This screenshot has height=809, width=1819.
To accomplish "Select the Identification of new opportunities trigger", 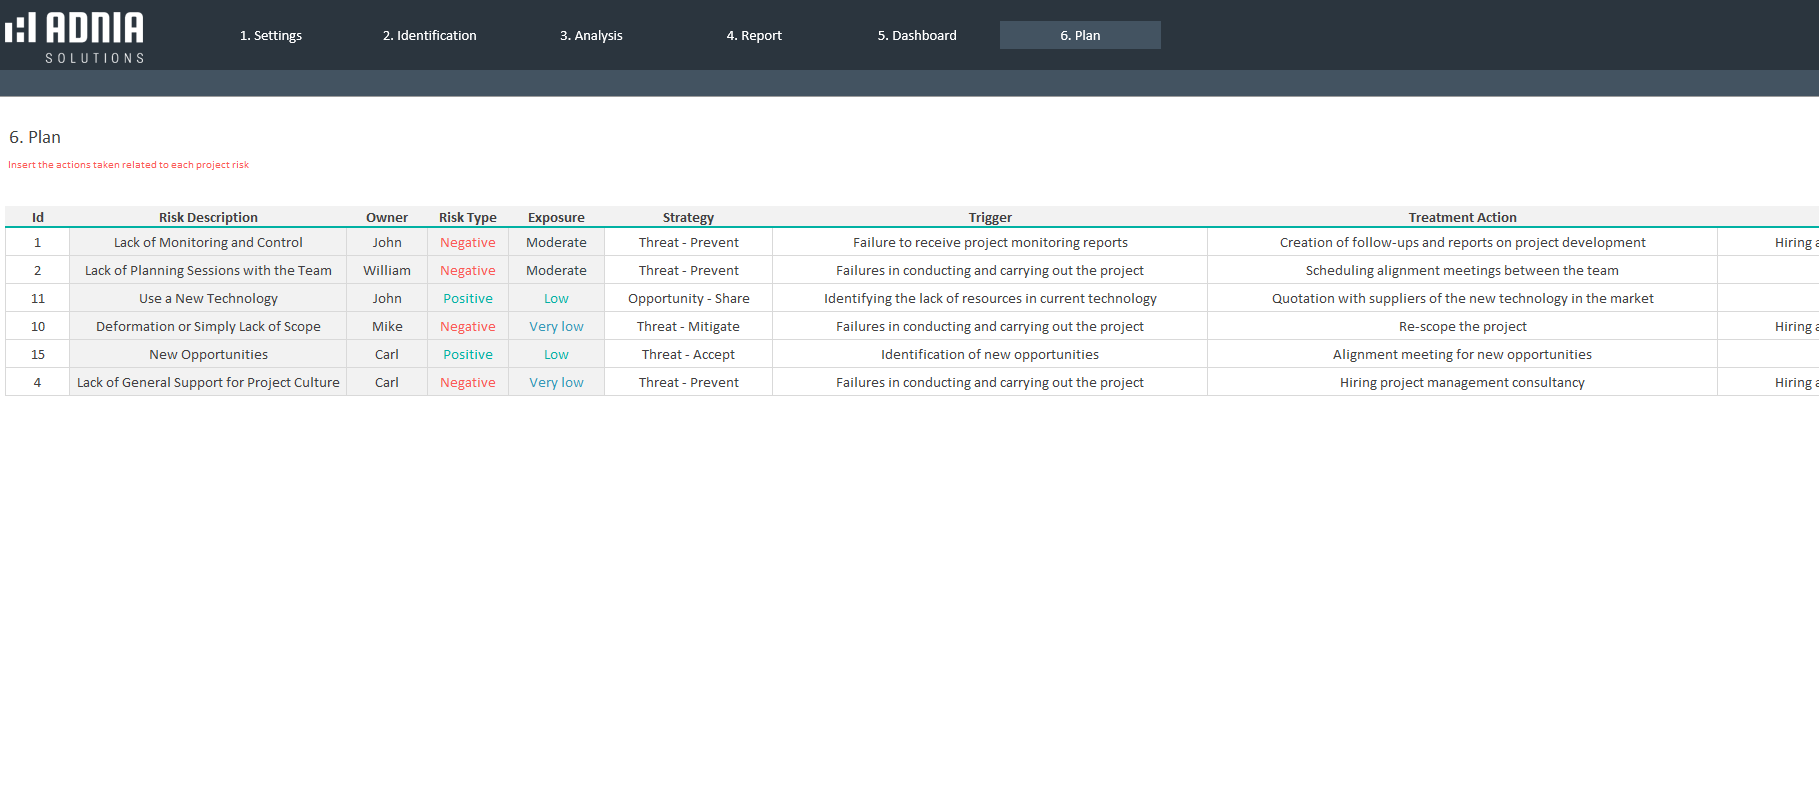I will (989, 354).
